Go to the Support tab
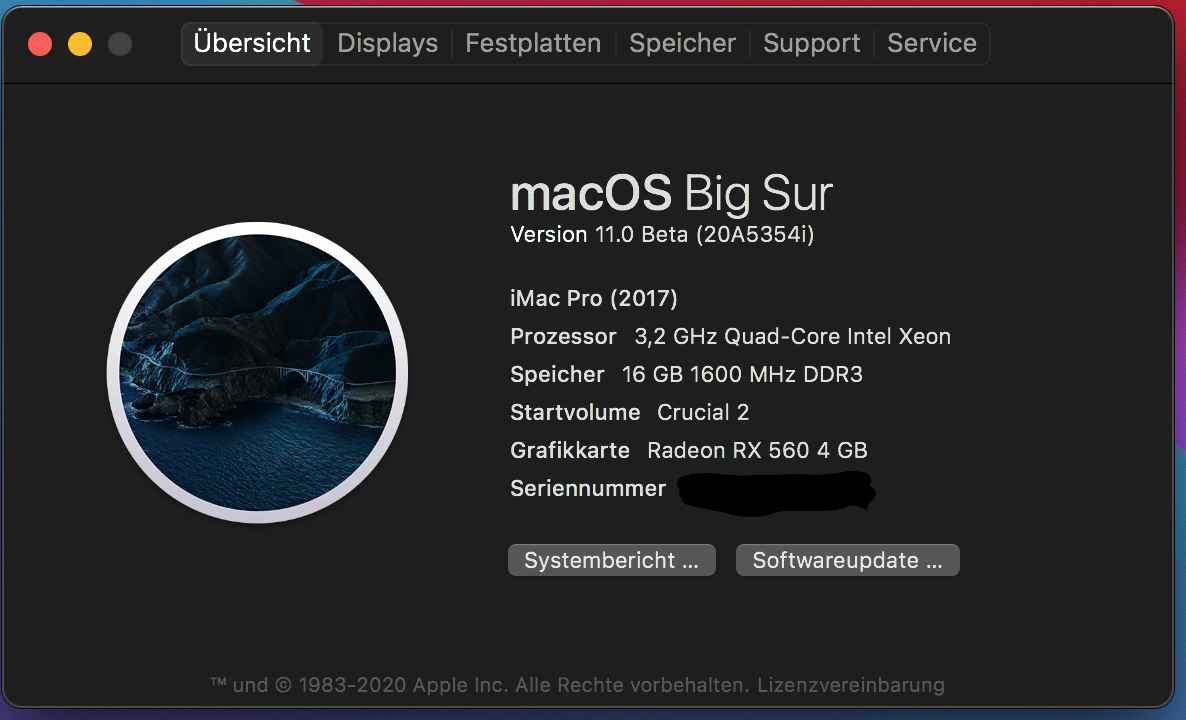The height and width of the screenshot is (720, 1186). coord(811,44)
